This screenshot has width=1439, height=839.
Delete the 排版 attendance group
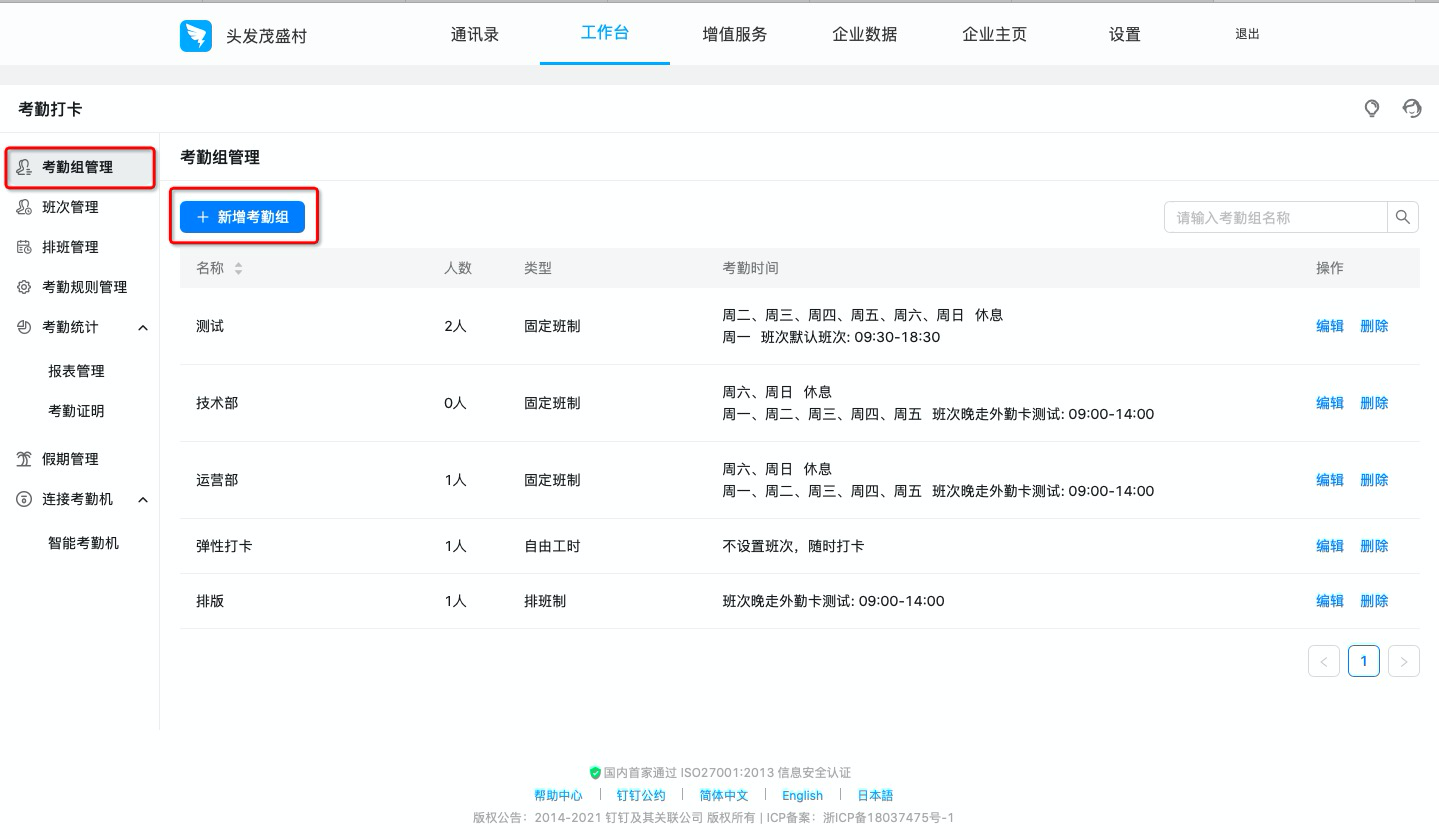tap(1374, 601)
